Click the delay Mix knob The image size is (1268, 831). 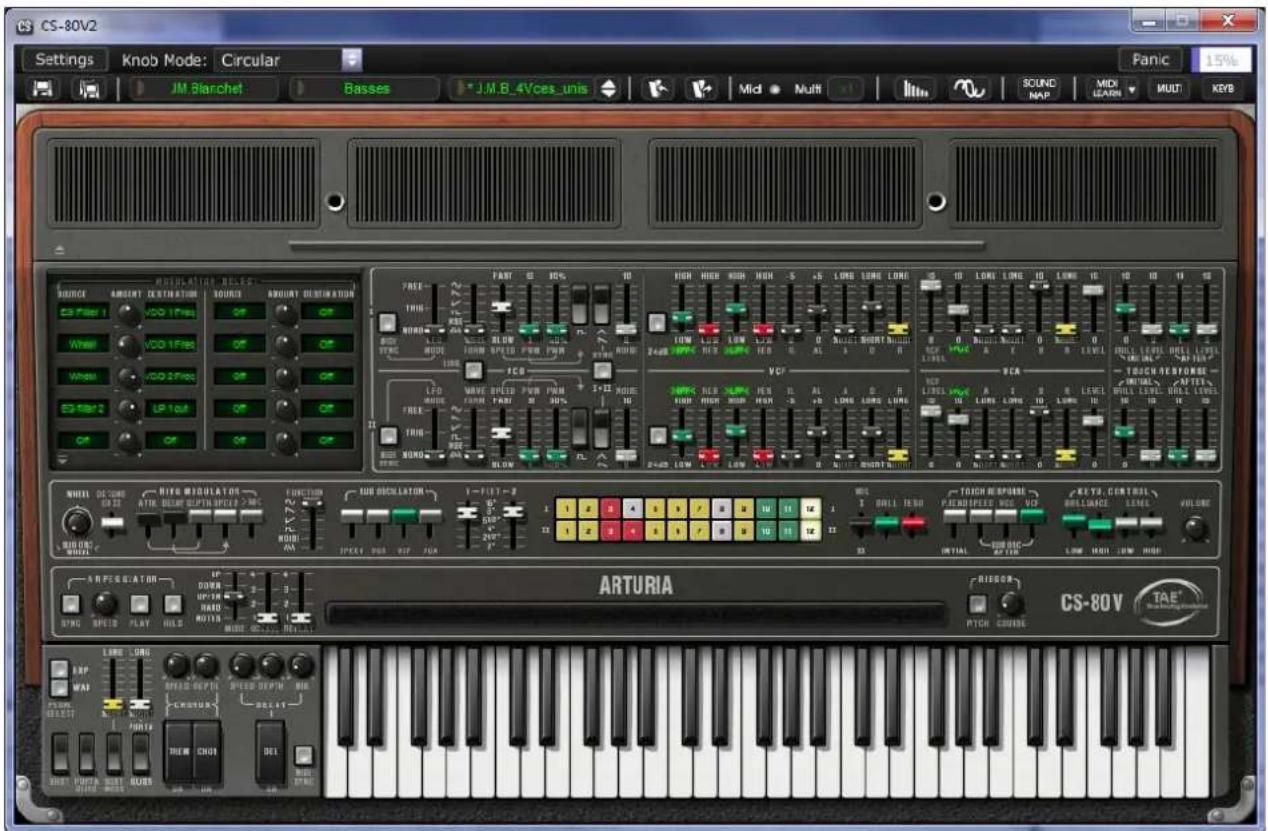click(301, 667)
